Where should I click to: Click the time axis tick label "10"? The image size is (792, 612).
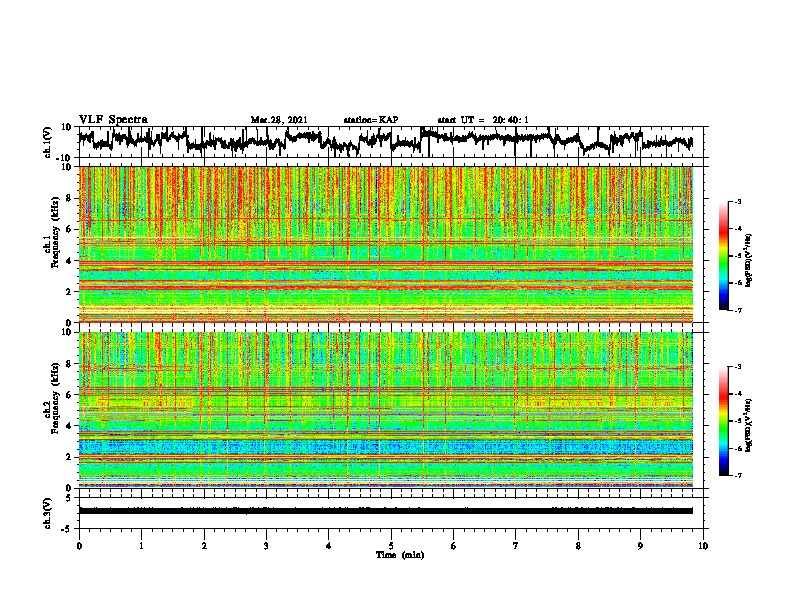(x=703, y=546)
